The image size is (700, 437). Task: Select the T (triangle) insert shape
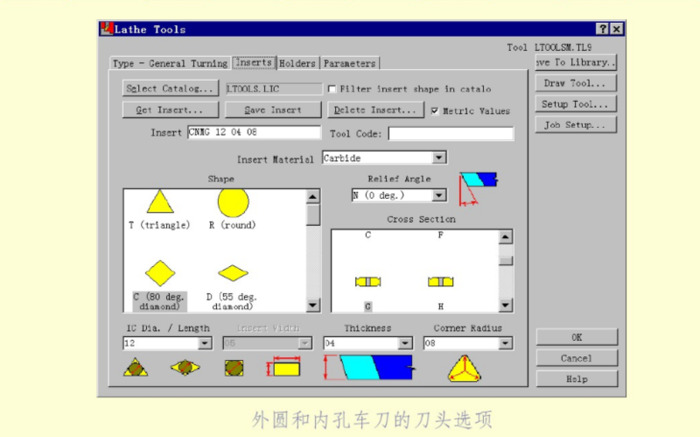point(160,203)
